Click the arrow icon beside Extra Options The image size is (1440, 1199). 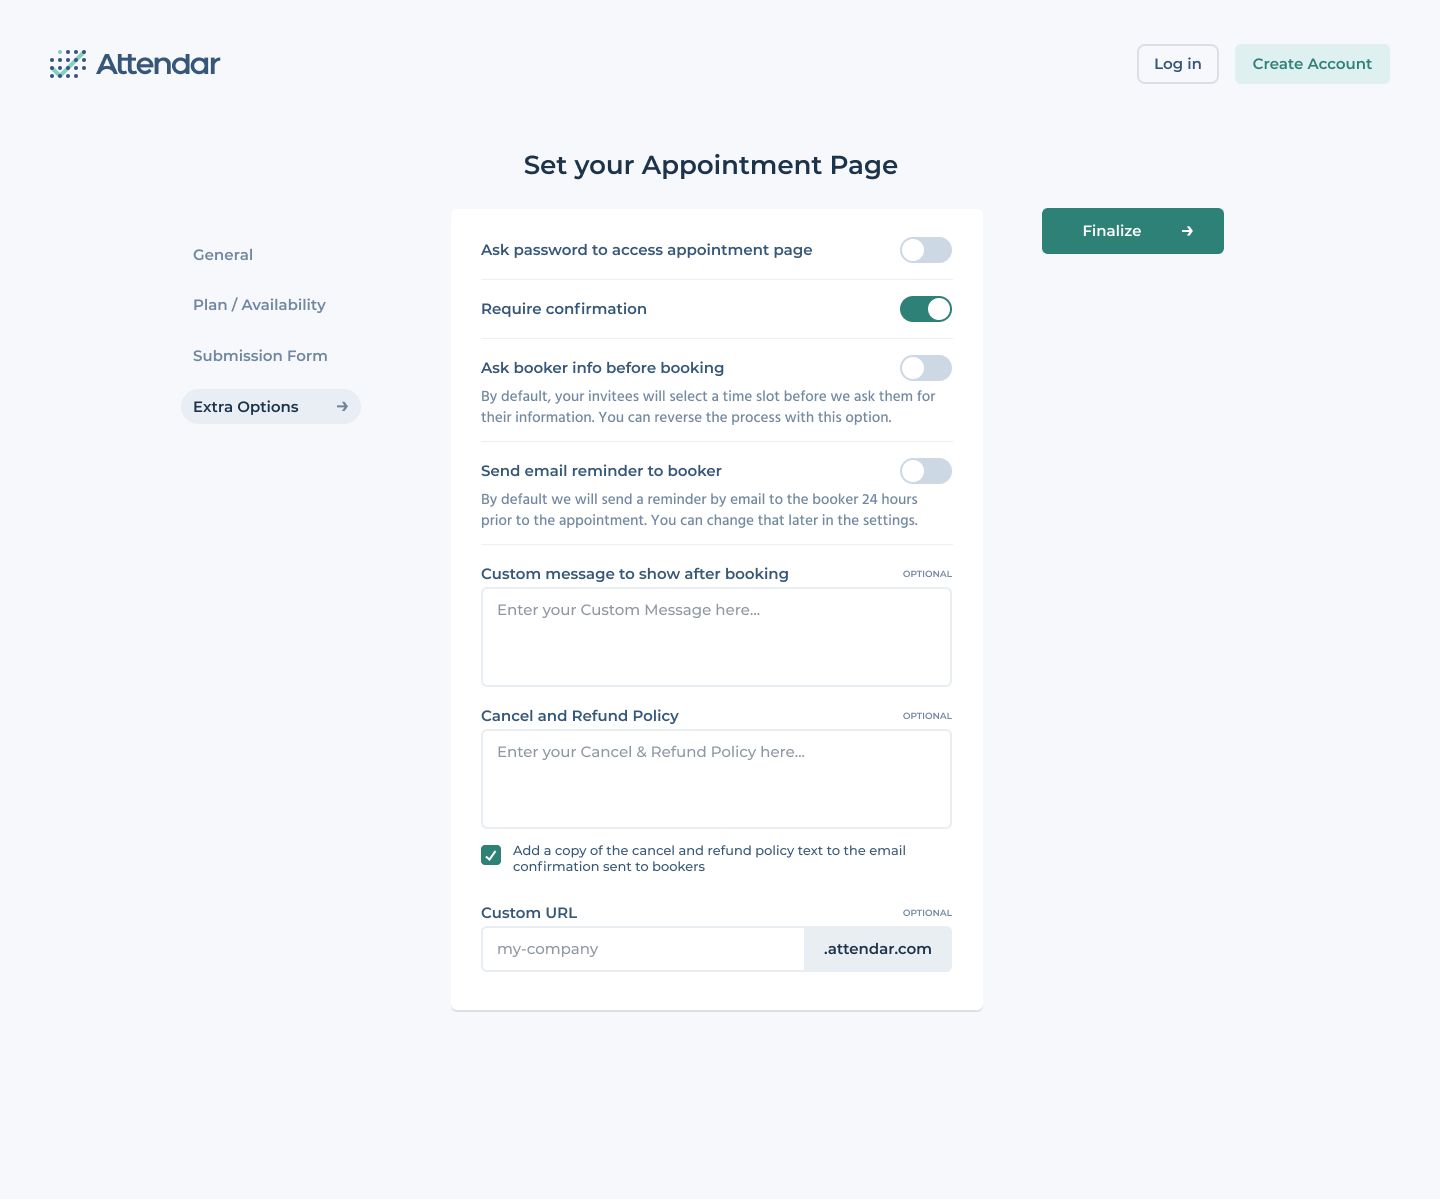(x=342, y=406)
